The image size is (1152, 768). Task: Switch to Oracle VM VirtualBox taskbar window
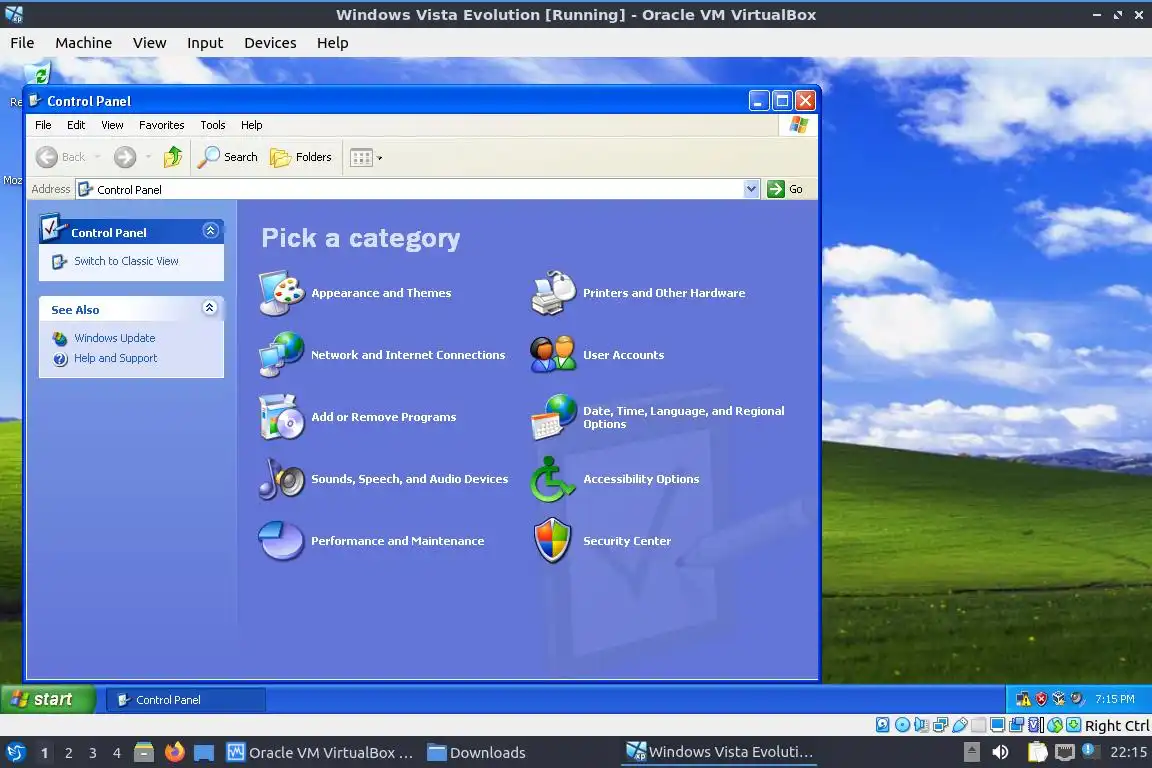click(320, 753)
